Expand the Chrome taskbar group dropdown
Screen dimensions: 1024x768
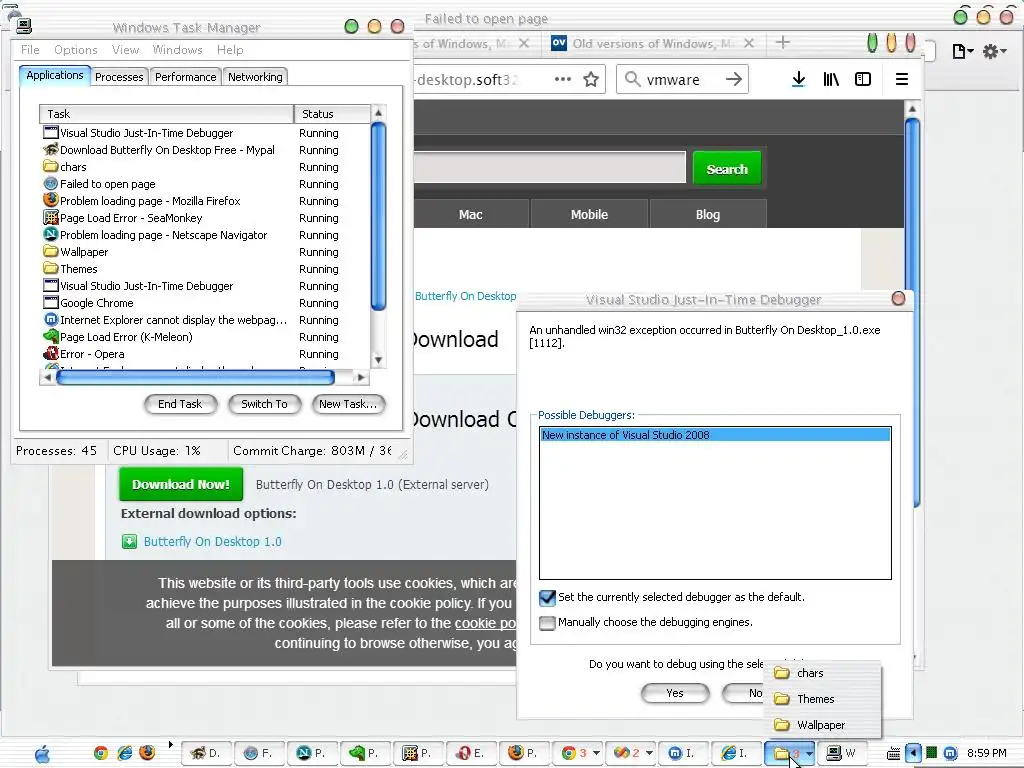click(x=596, y=753)
